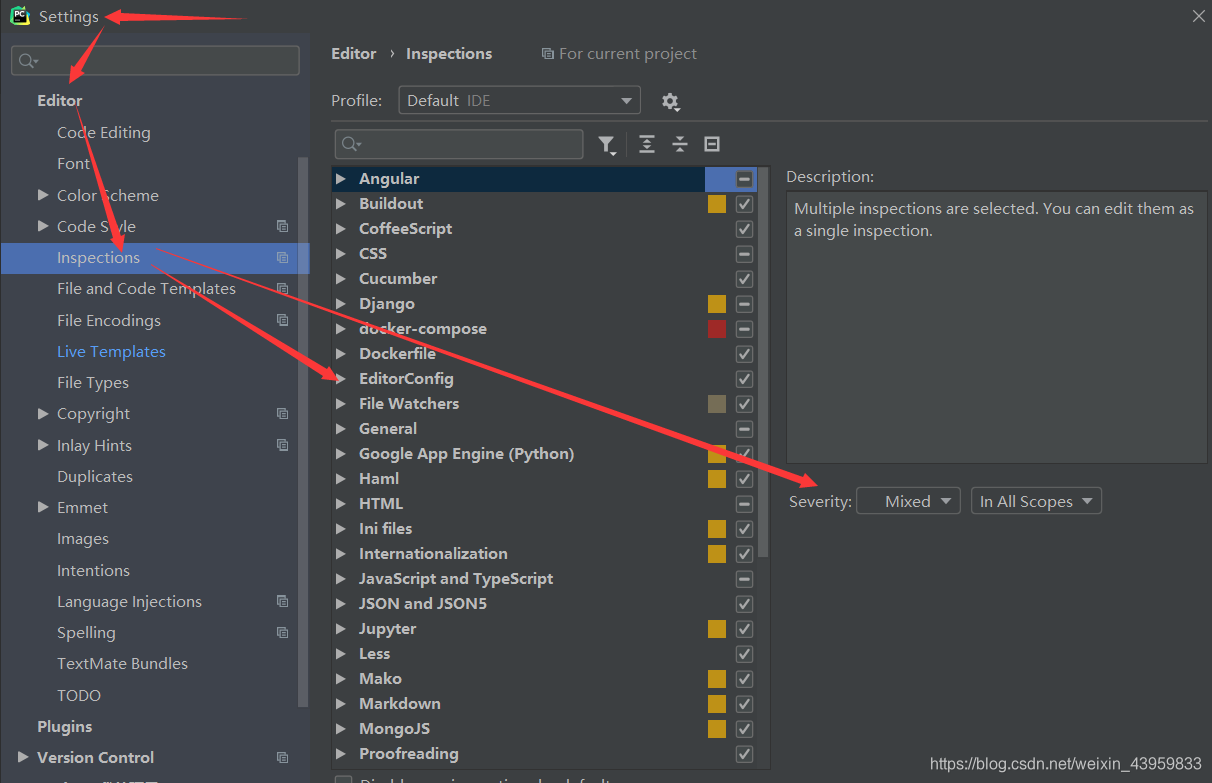Toggle the CSS mixed-state checkbox

coord(744,254)
